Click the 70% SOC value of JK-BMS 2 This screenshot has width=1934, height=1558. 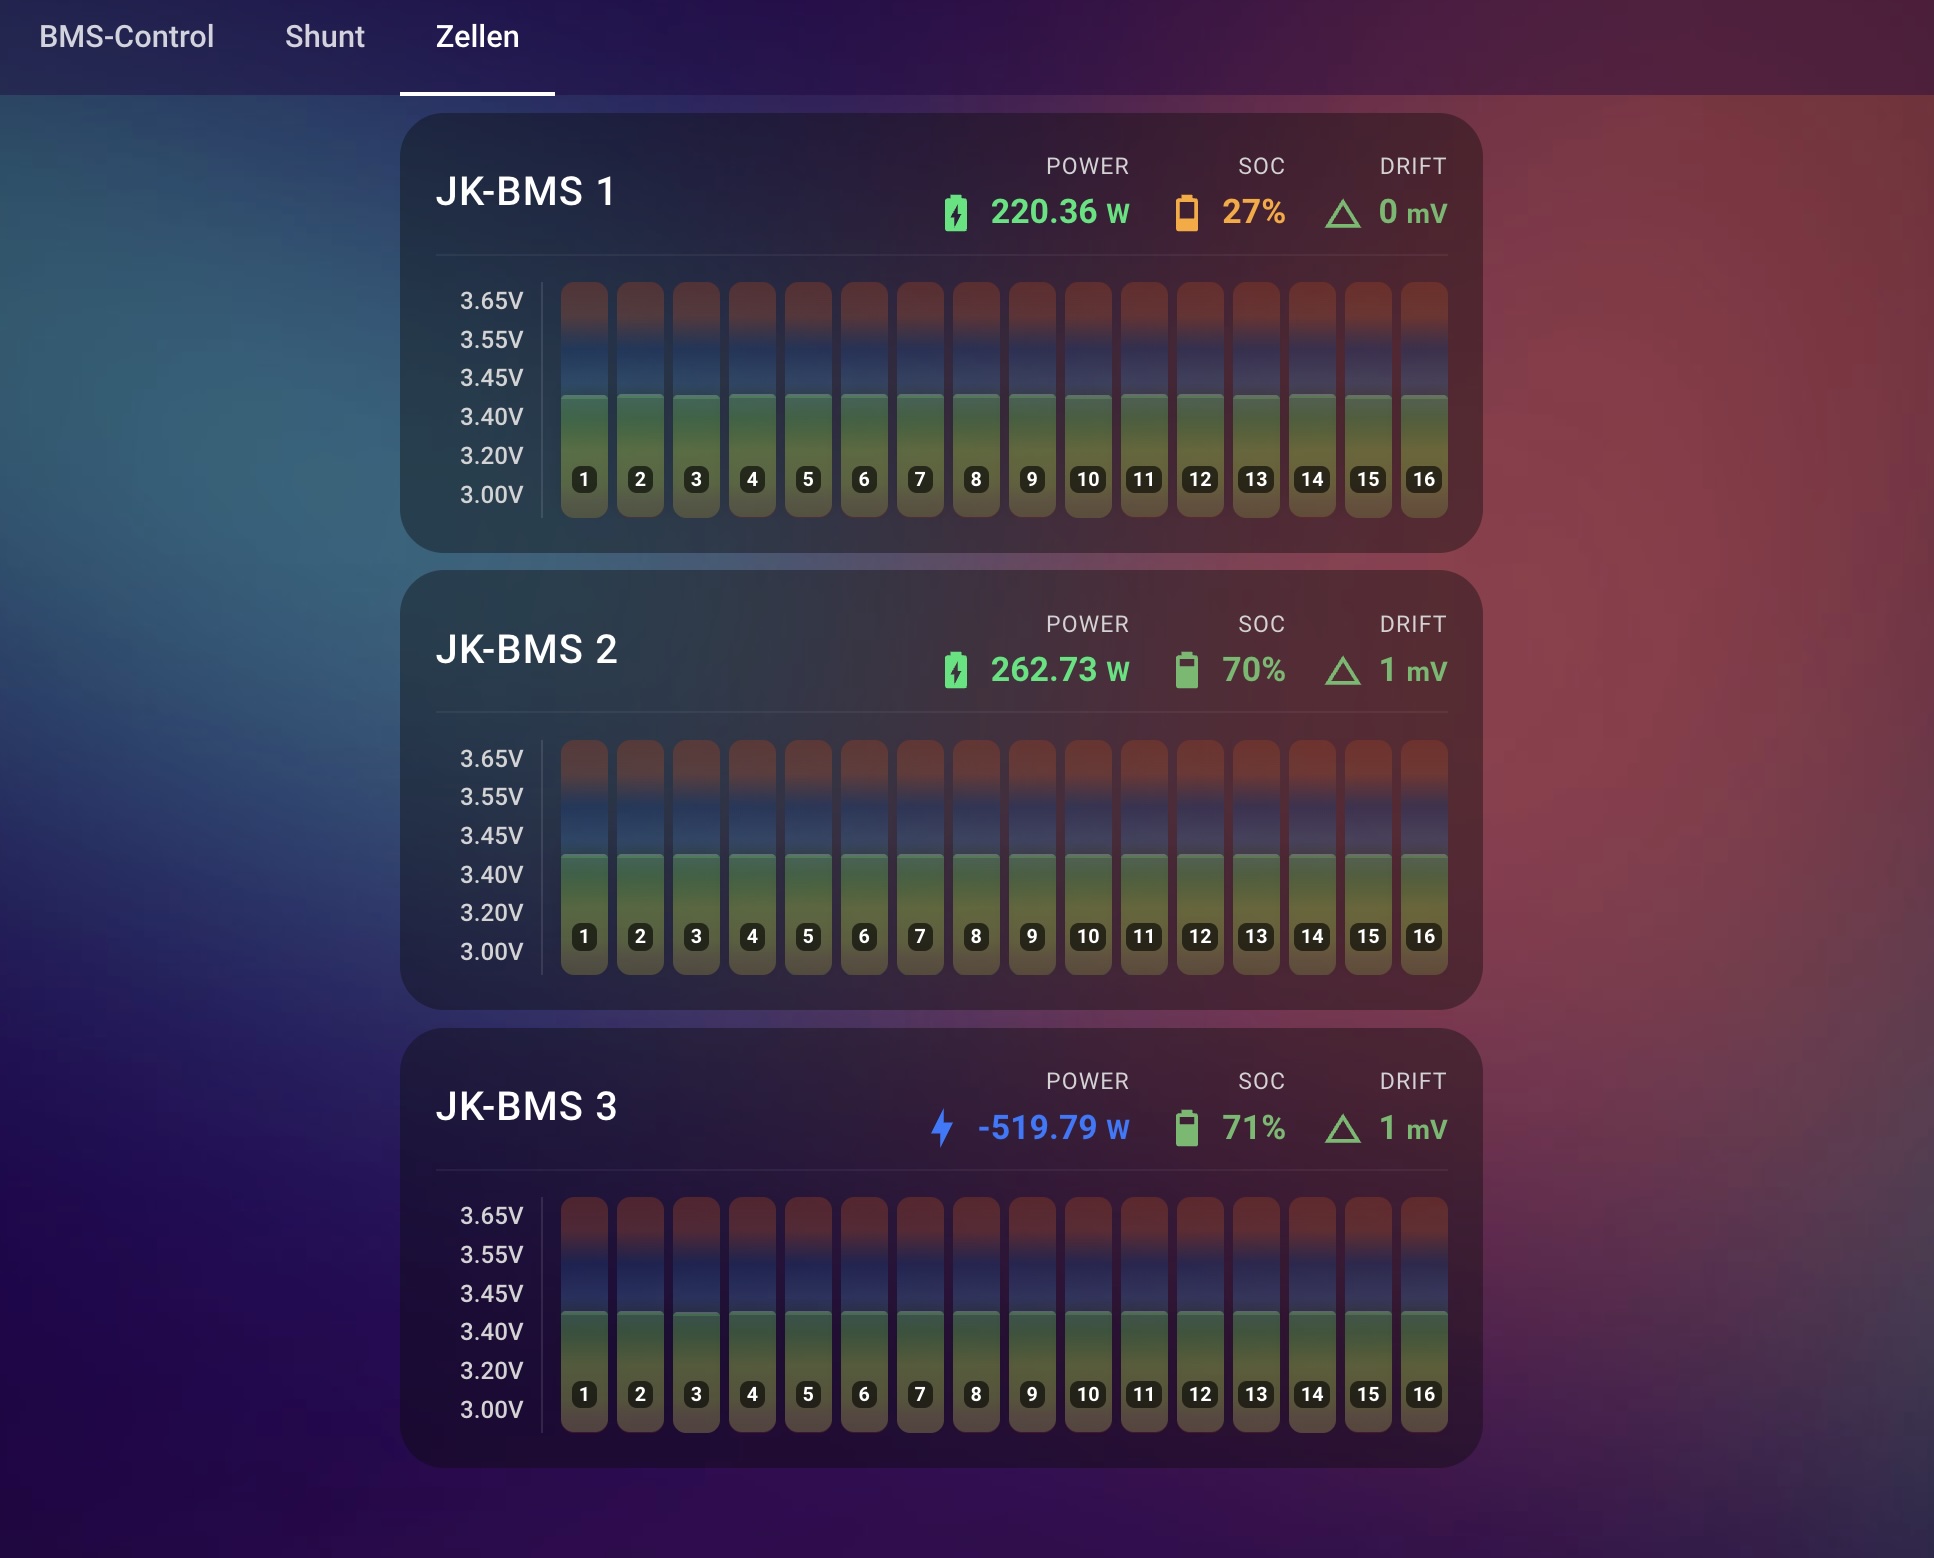(x=1253, y=670)
